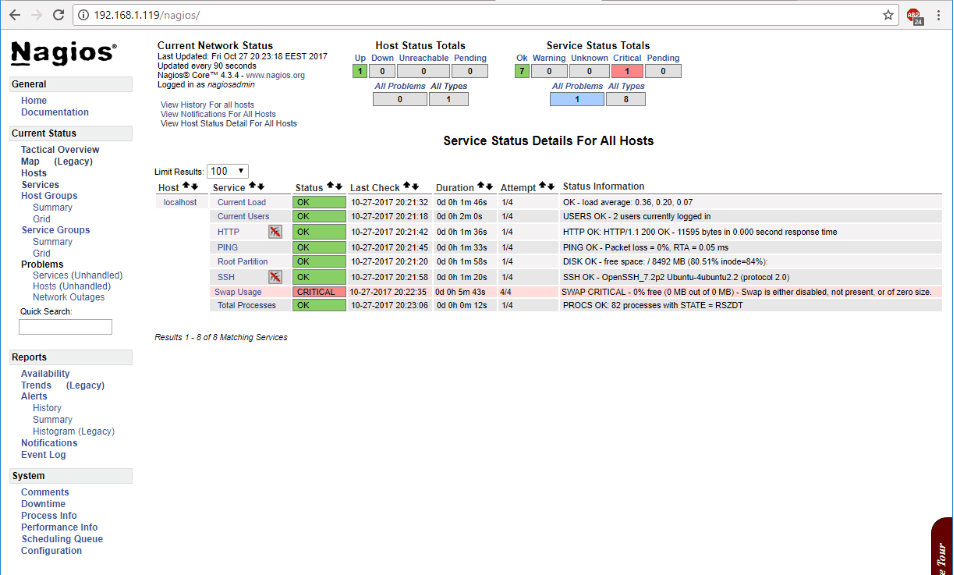Click the Nagios logo
The width and height of the screenshot is (954, 575).
tap(63, 54)
